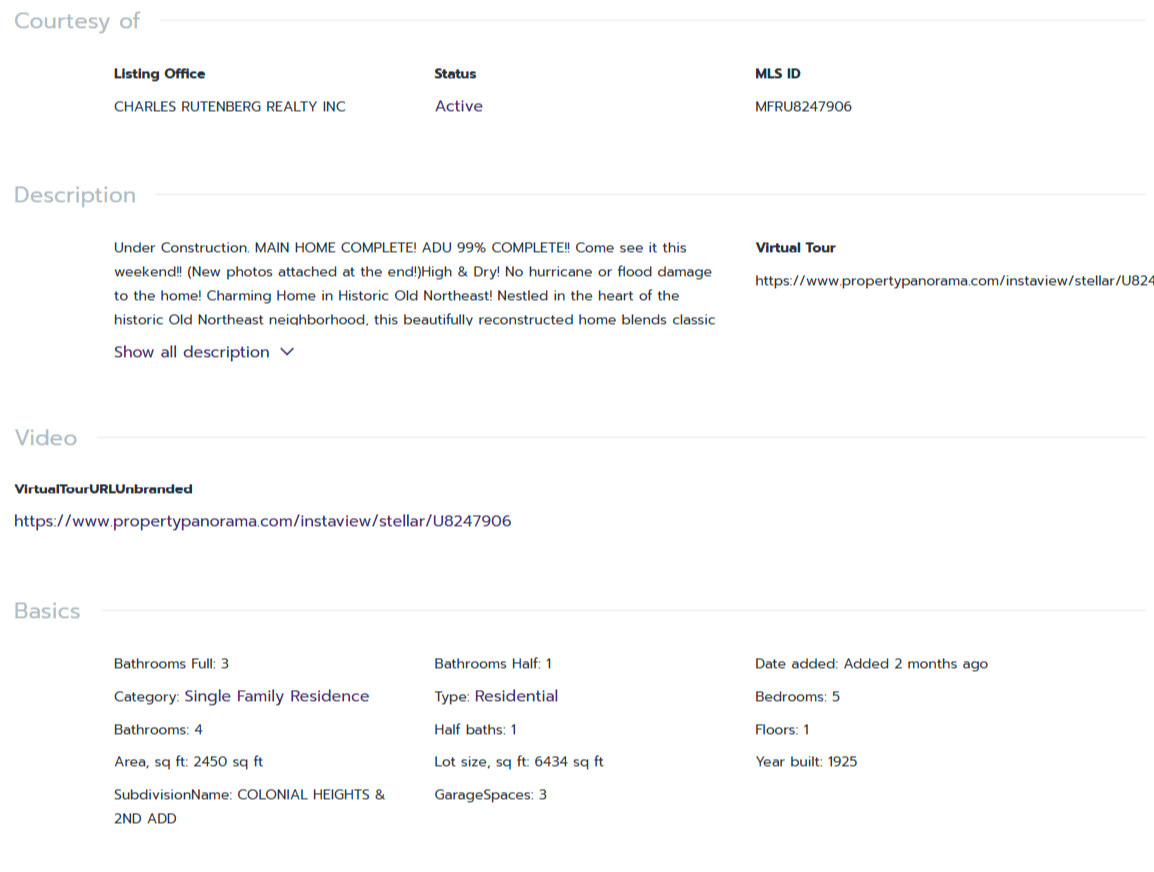Click the GarageSpaces: 3 entry
Image resolution: width=1154 pixels, height=872 pixels.
(490, 795)
